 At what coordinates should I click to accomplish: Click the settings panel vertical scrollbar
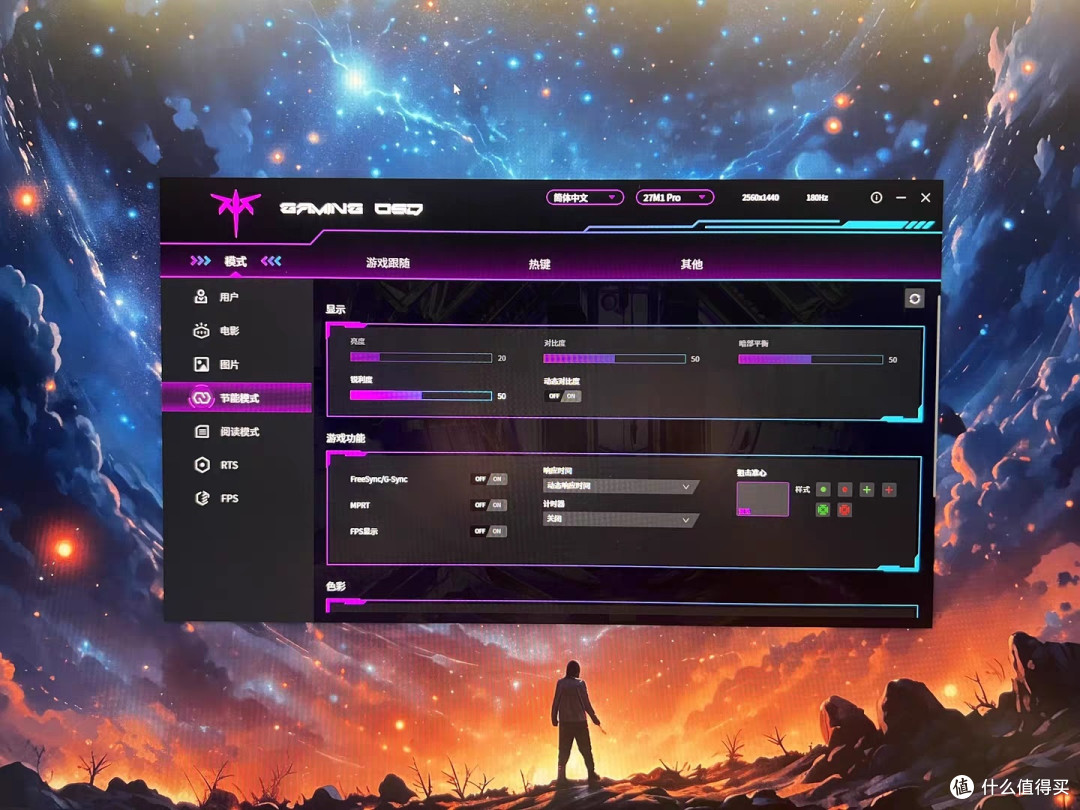click(937, 397)
